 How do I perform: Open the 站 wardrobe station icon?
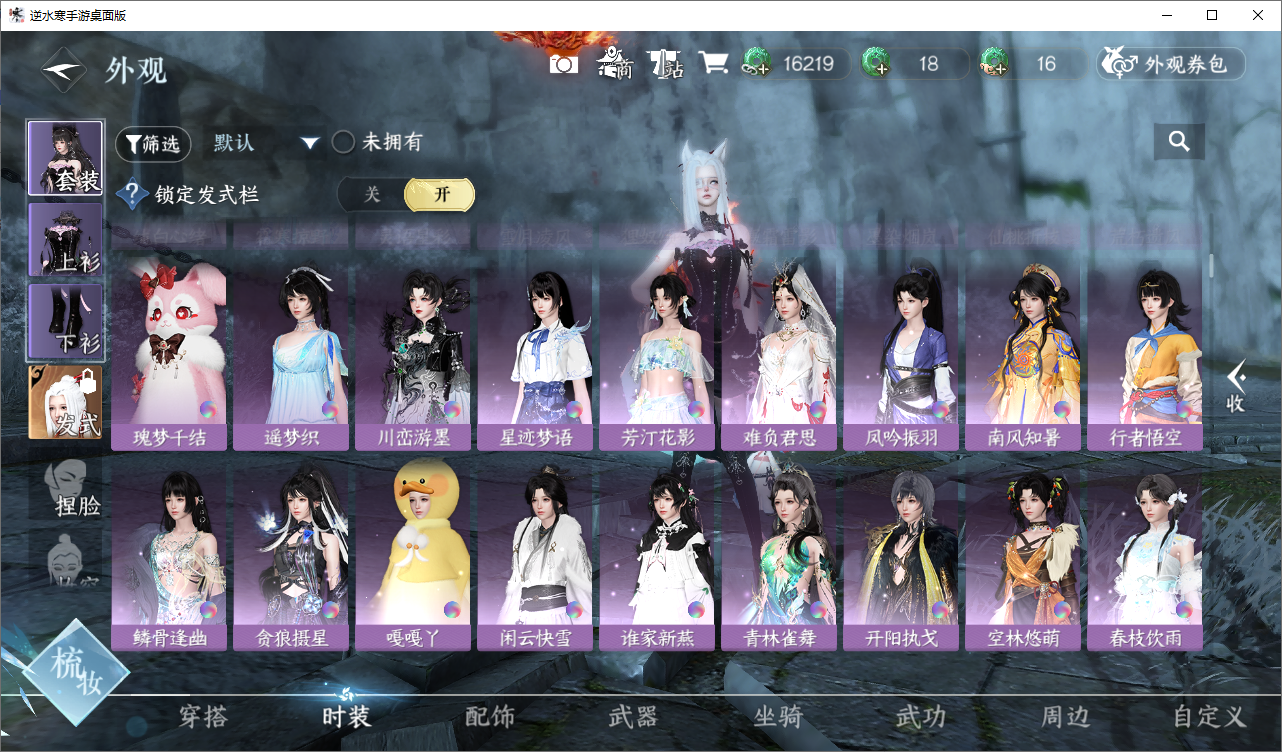(664, 64)
